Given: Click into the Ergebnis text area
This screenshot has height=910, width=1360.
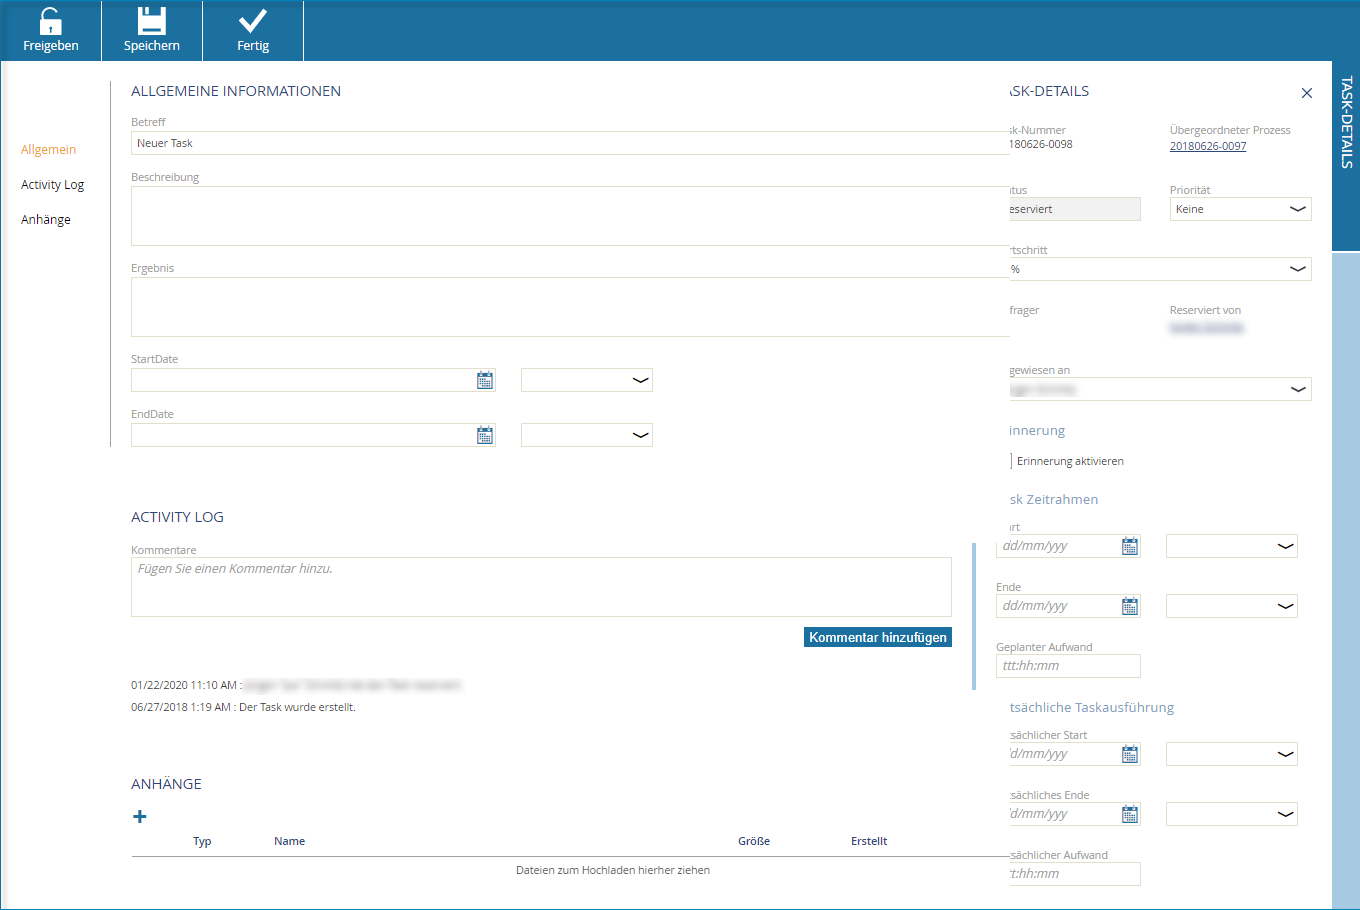Looking at the screenshot, I should pyautogui.click(x=570, y=307).
